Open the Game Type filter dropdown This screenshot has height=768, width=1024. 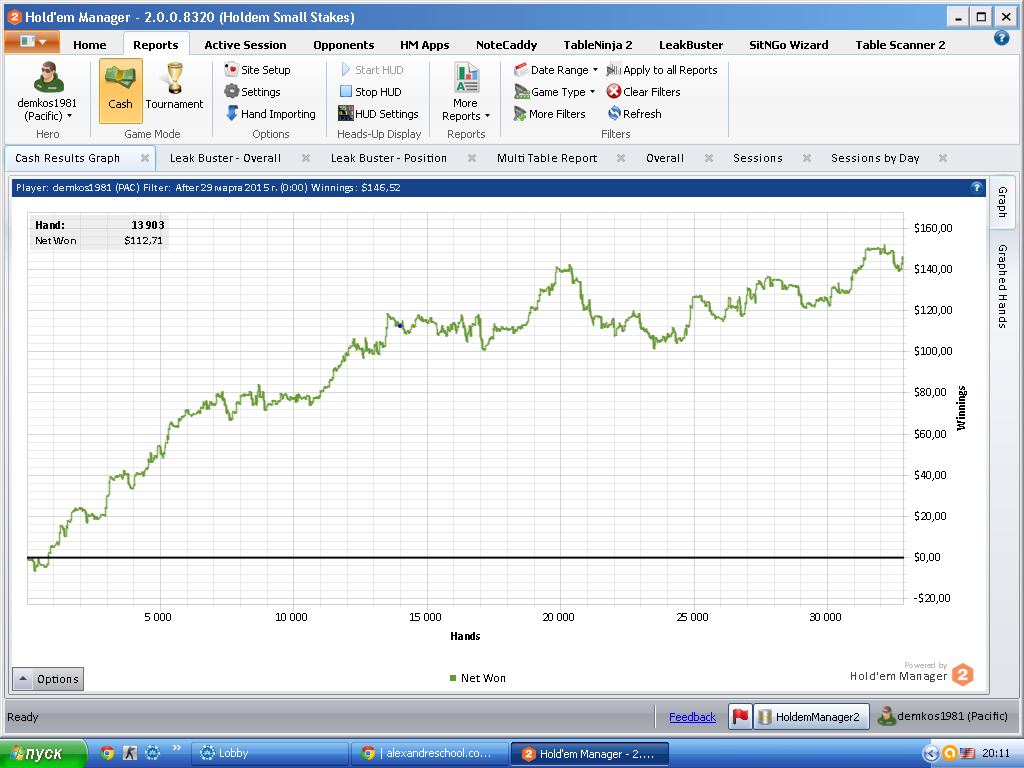554,92
